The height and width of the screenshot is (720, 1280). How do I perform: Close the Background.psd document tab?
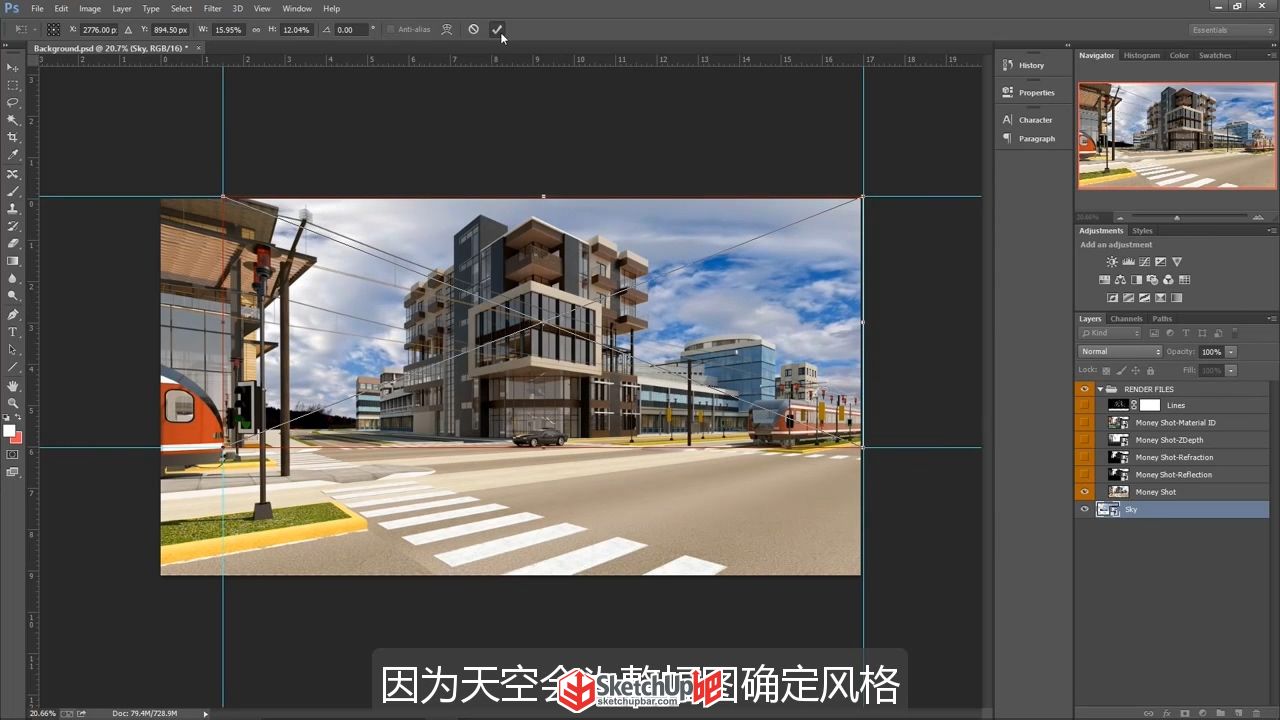pyautogui.click(x=198, y=48)
